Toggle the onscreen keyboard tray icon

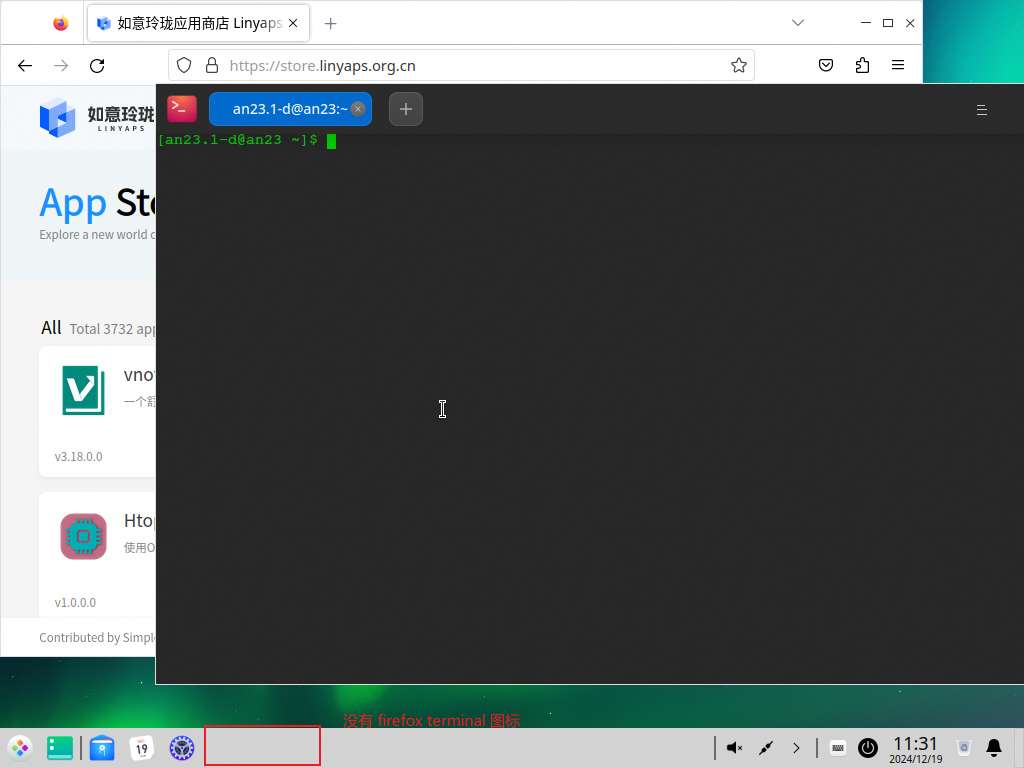(838, 747)
